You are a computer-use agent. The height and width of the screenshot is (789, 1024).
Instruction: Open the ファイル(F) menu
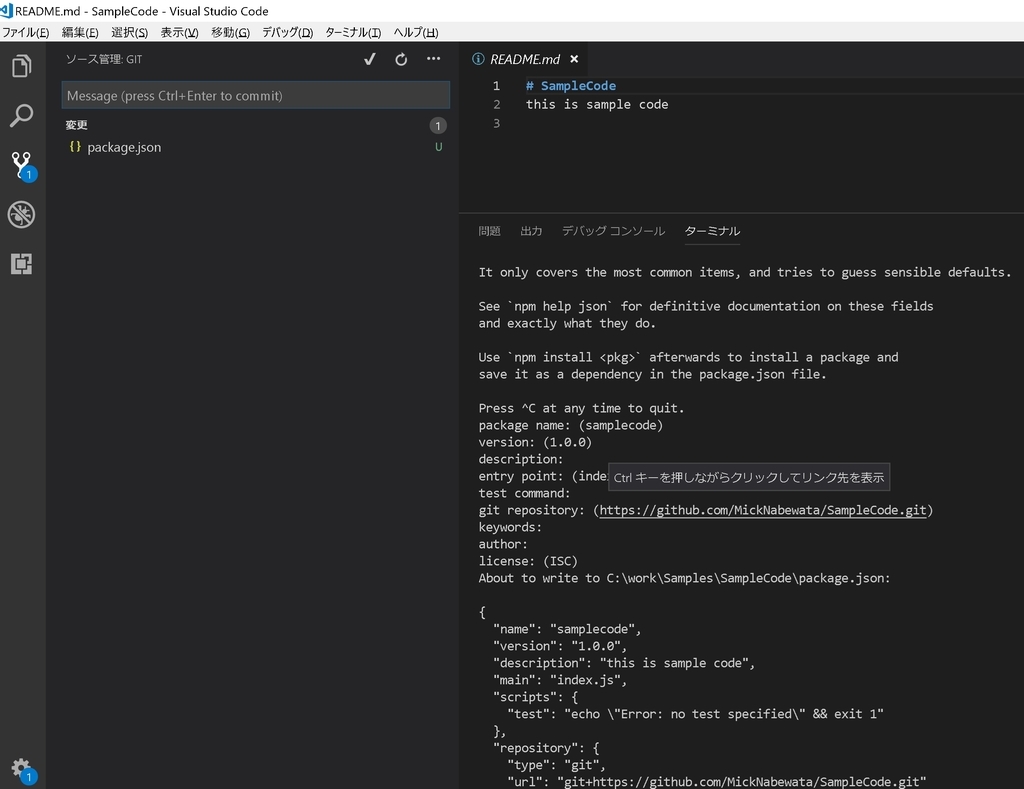point(25,32)
